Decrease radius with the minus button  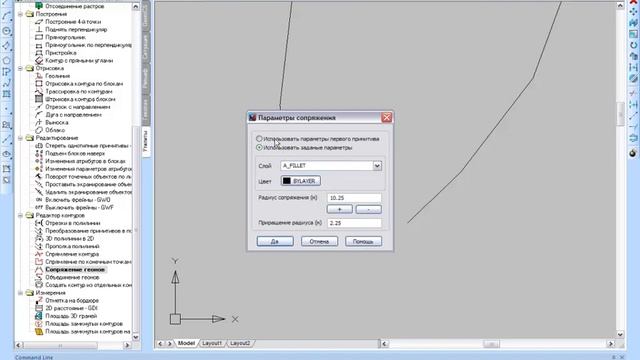coord(369,209)
